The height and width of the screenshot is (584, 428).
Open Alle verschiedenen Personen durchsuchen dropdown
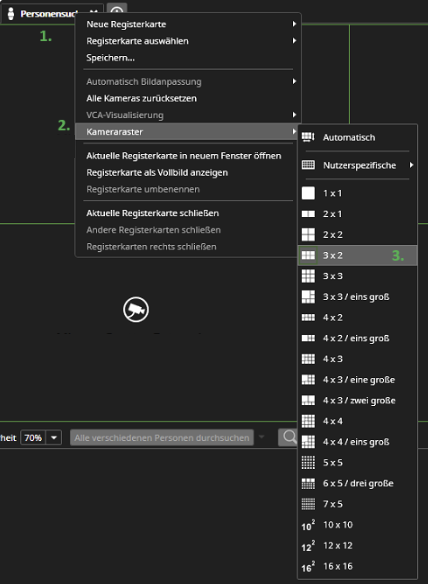162,438
